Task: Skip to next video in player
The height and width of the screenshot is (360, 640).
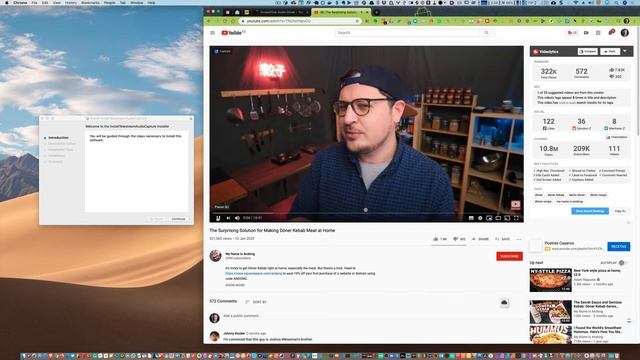Action: 228,218
